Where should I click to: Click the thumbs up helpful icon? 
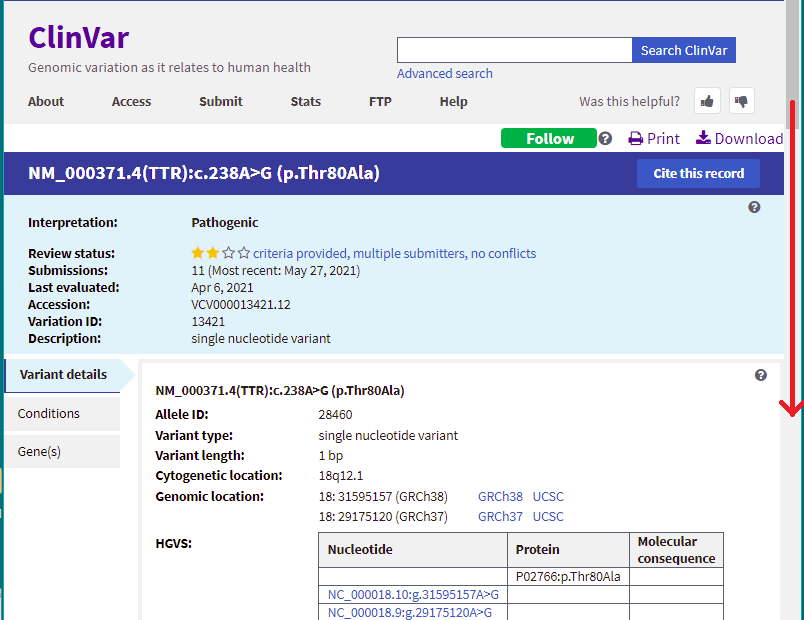[x=707, y=101]
